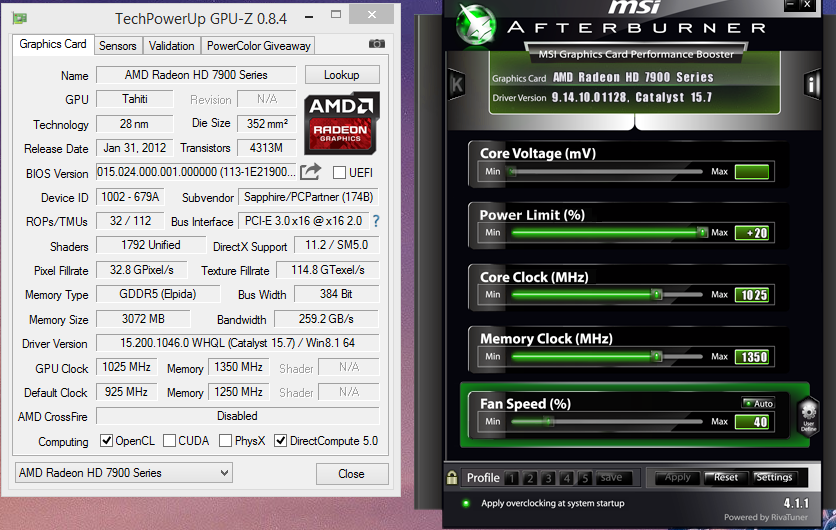Toggle Apply overclocking at system startup
Screen dimensions: 836x530
pyautogui.click(x=466, y=503)
